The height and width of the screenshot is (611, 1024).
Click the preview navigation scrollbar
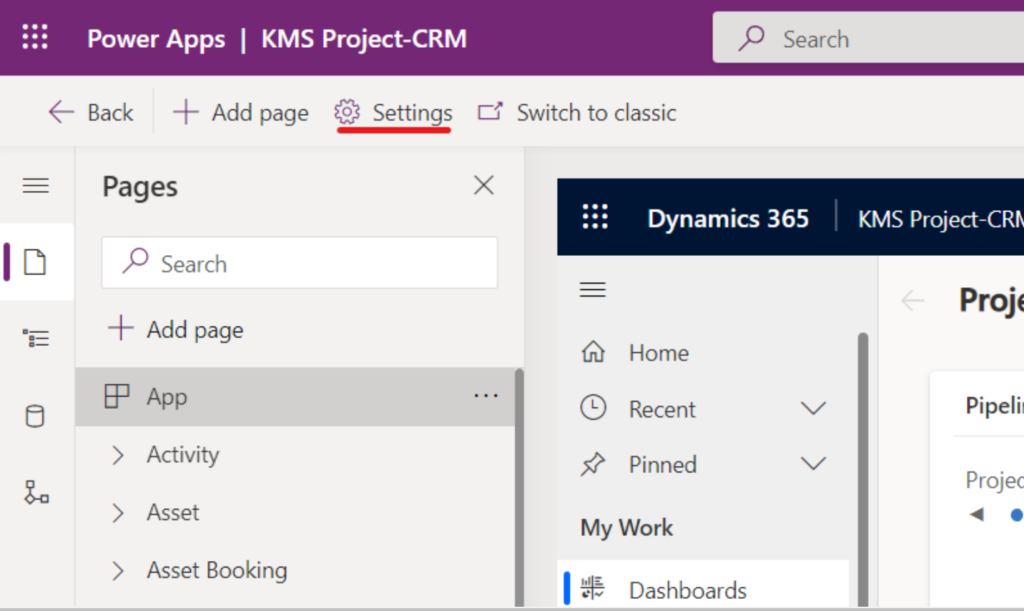[863, 470]
